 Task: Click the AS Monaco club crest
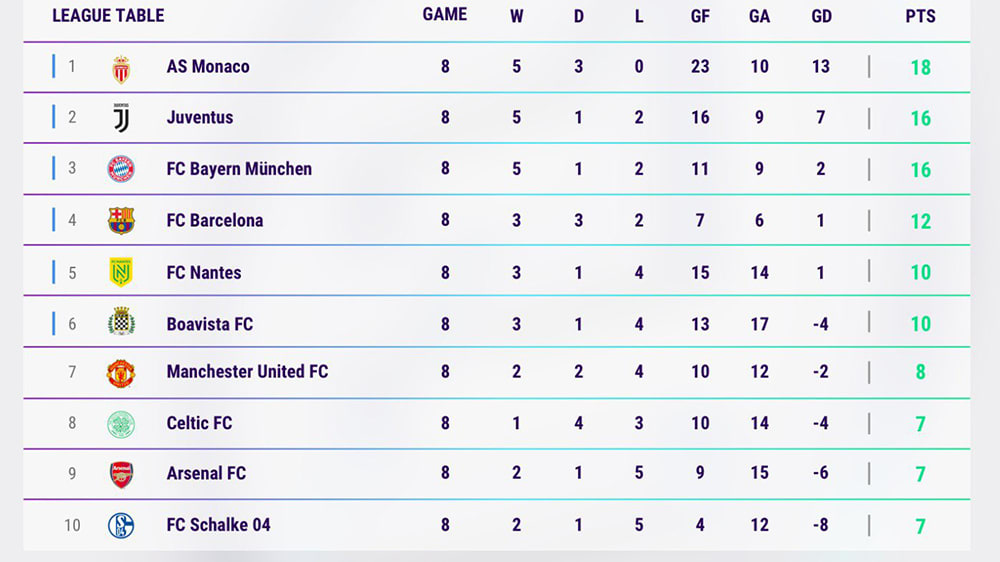pos(121,69)
